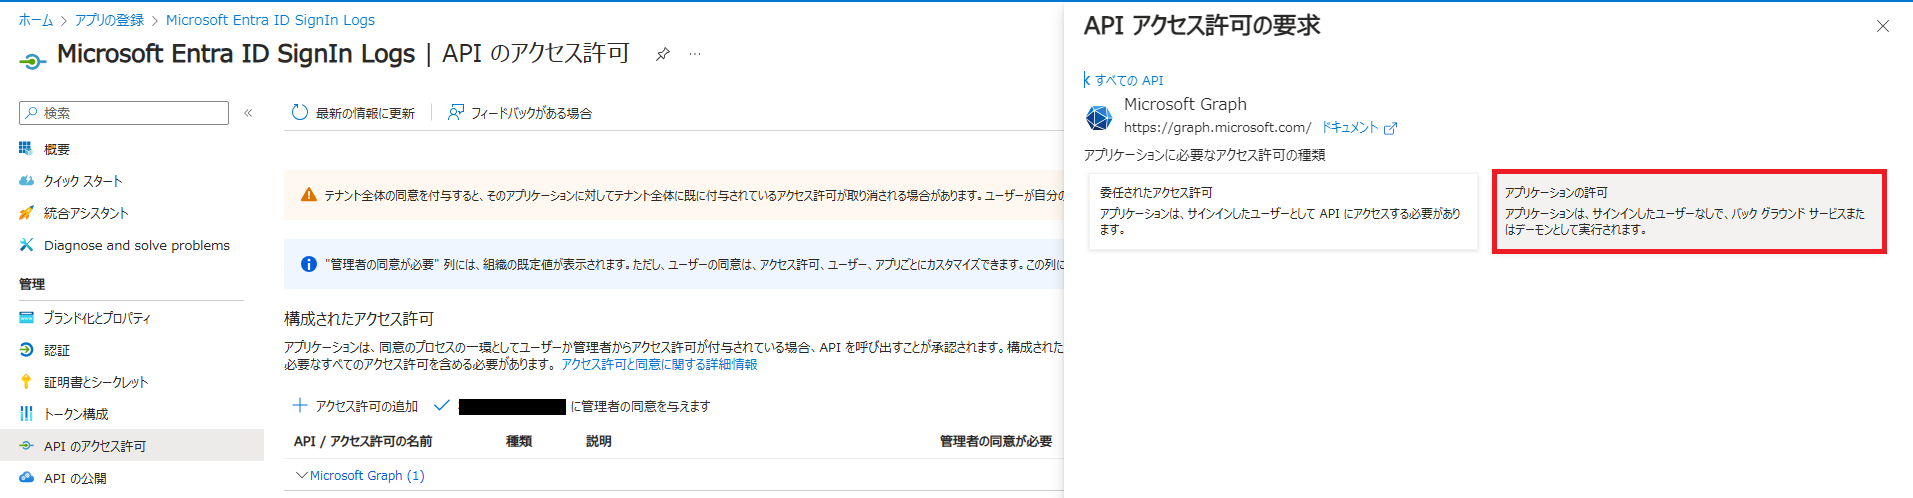
Task: Open 認証 in the sidebar
Action: coord(57,350)
